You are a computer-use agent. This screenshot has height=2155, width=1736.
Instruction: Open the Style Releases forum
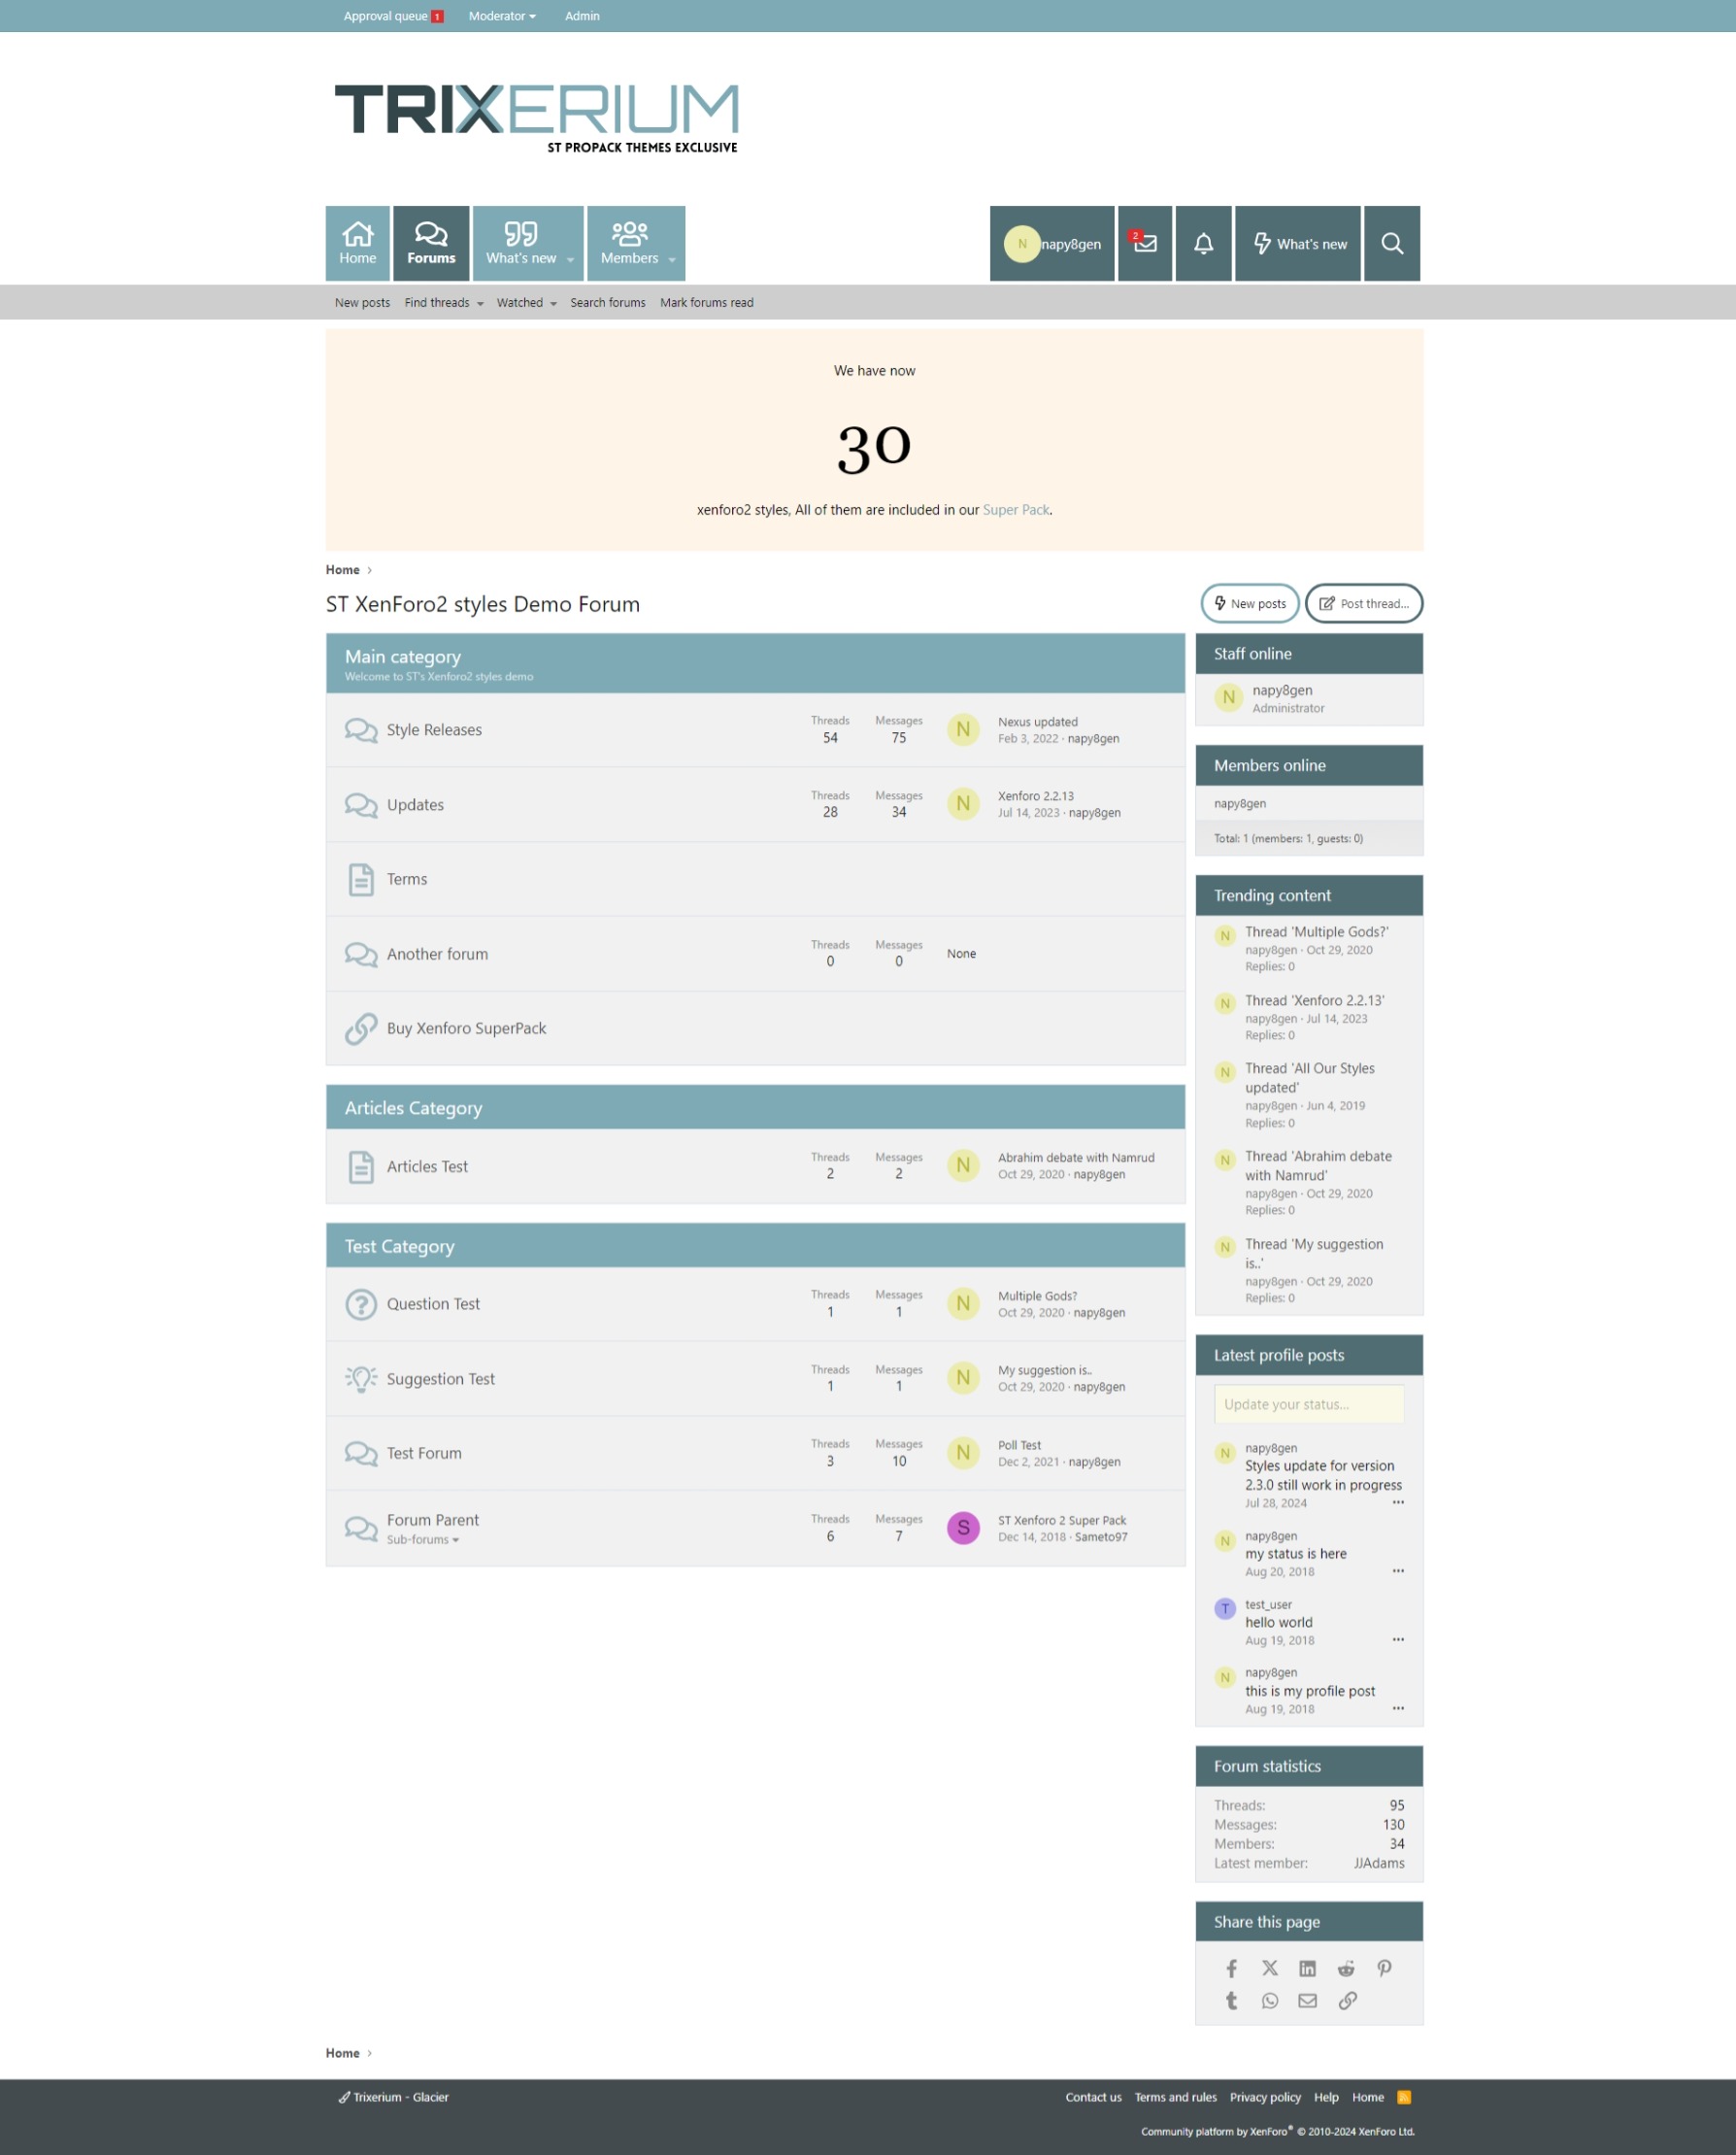point(434,730)
